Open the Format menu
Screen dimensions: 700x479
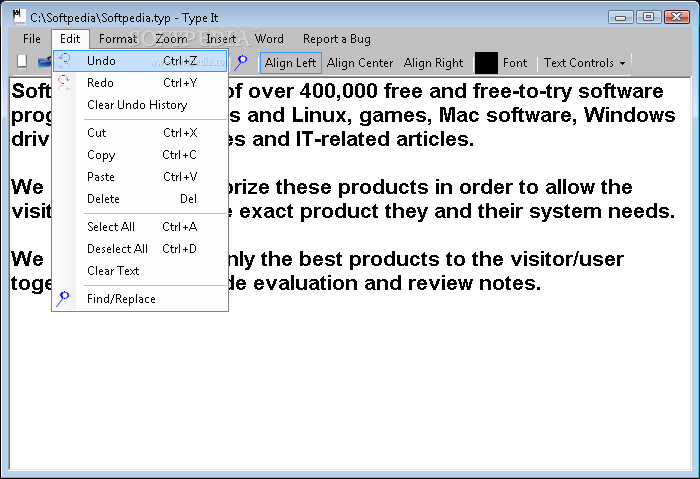[118, 39]
